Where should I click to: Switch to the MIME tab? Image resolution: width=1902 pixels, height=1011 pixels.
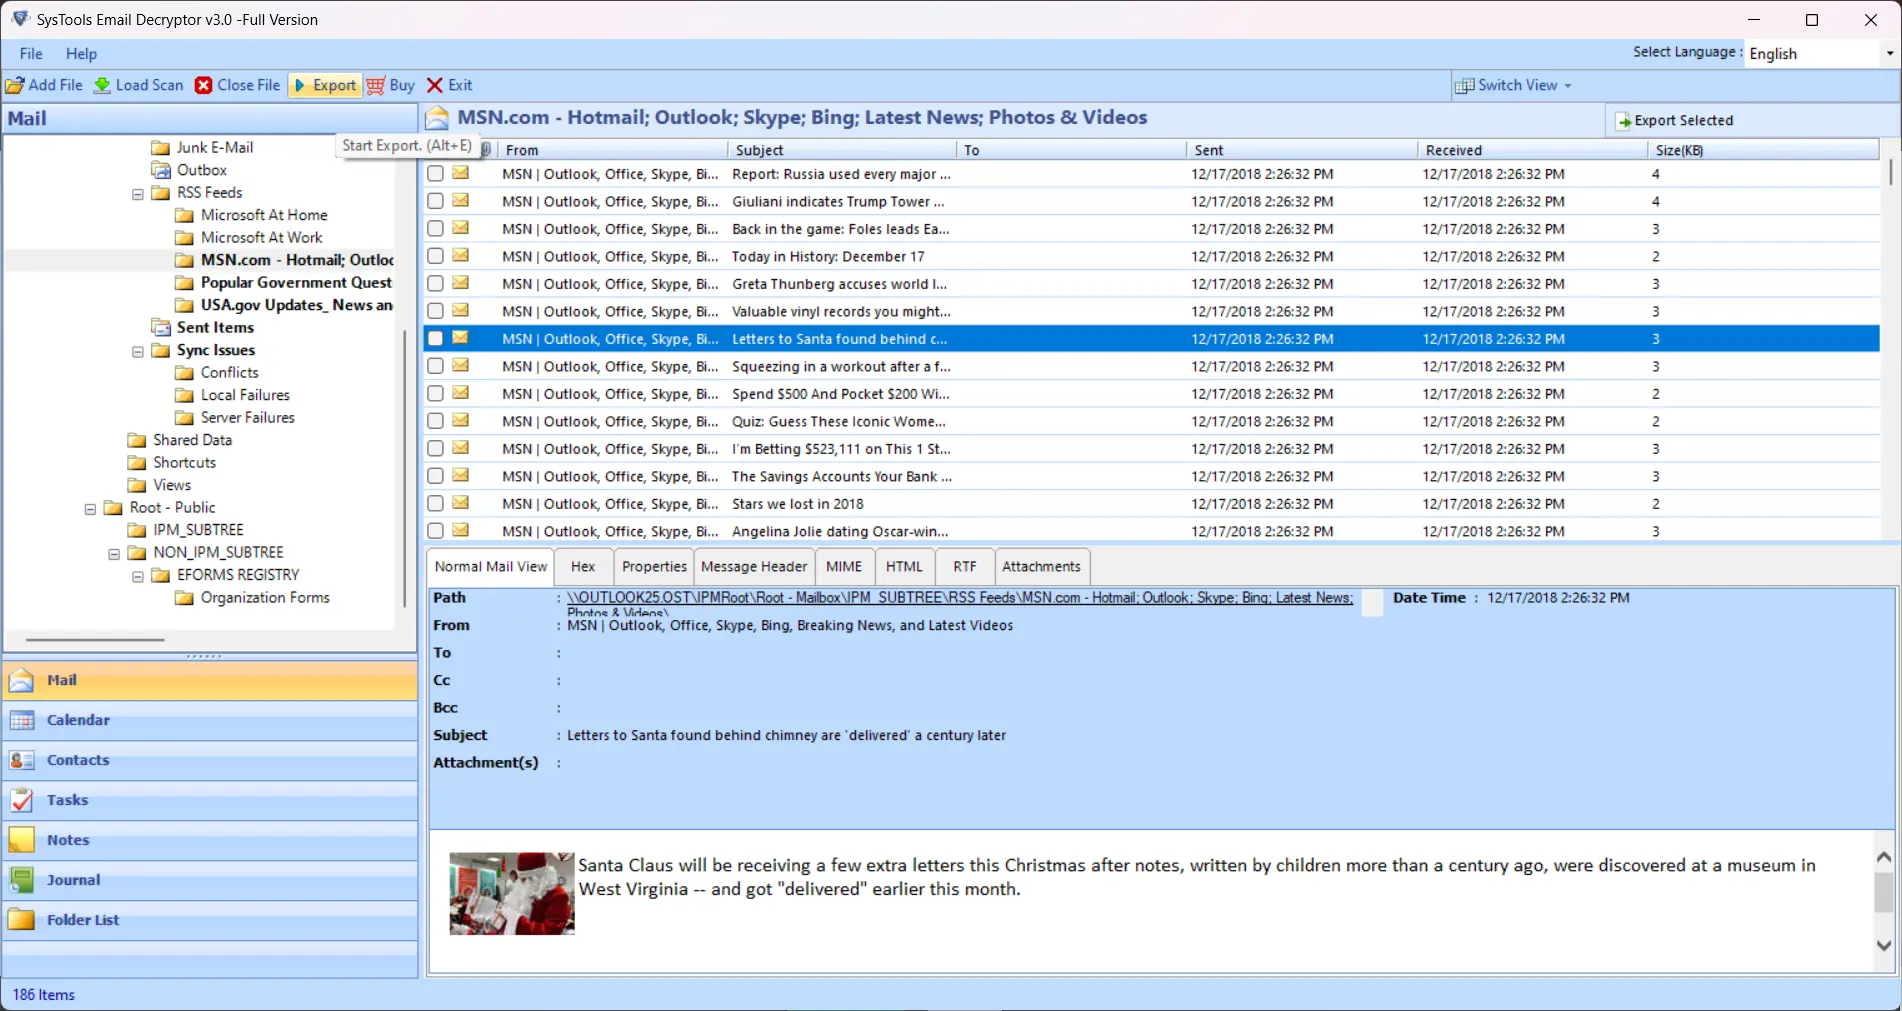(844, 567)
